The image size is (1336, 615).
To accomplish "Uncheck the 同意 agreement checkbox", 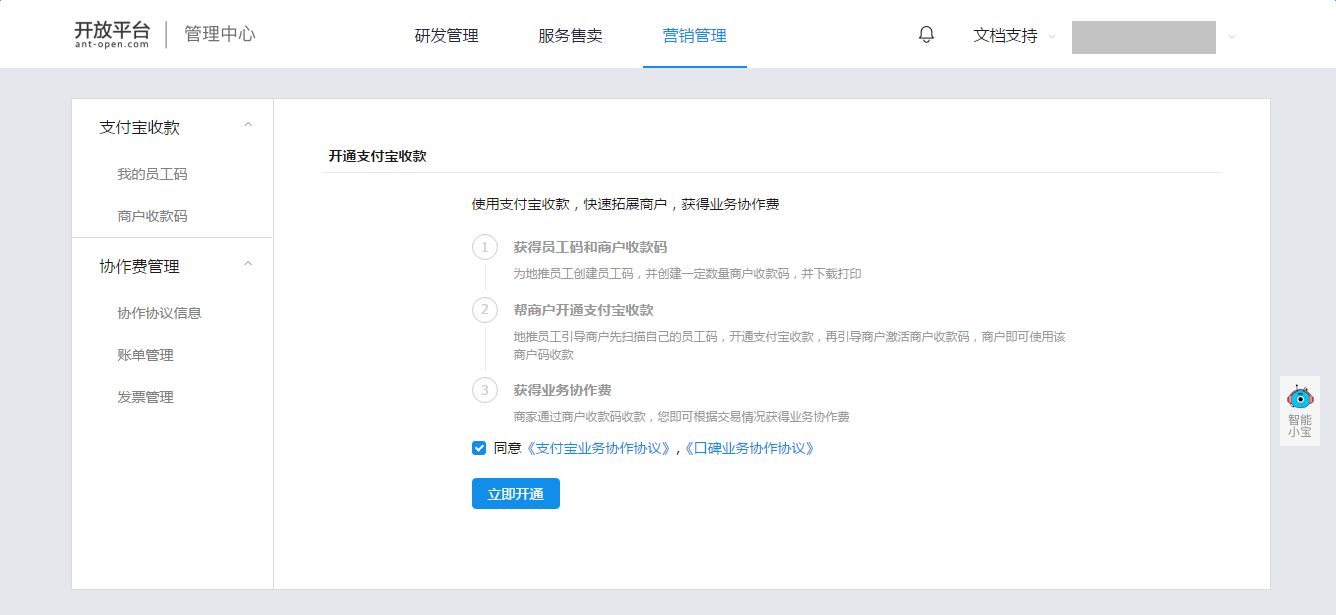I will pyautogui.click(x=479, y=448).
